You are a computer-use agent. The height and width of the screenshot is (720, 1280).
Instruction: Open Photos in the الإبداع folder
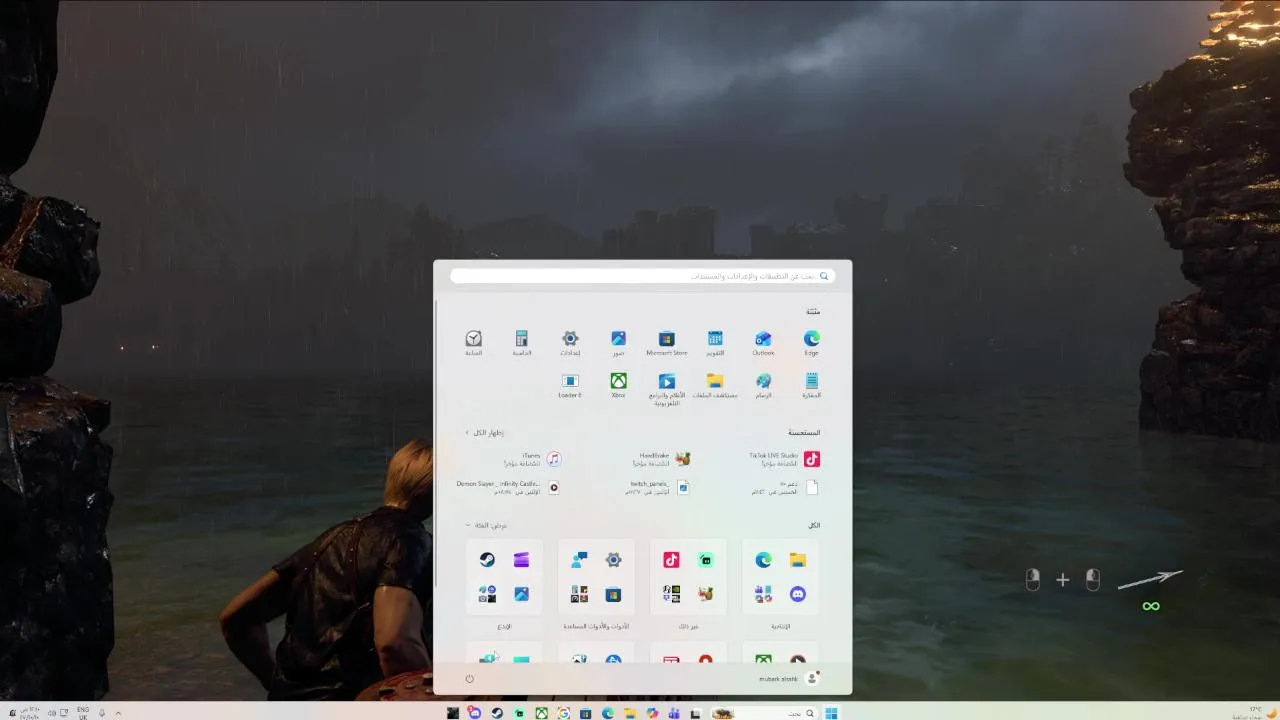[521, 594]
